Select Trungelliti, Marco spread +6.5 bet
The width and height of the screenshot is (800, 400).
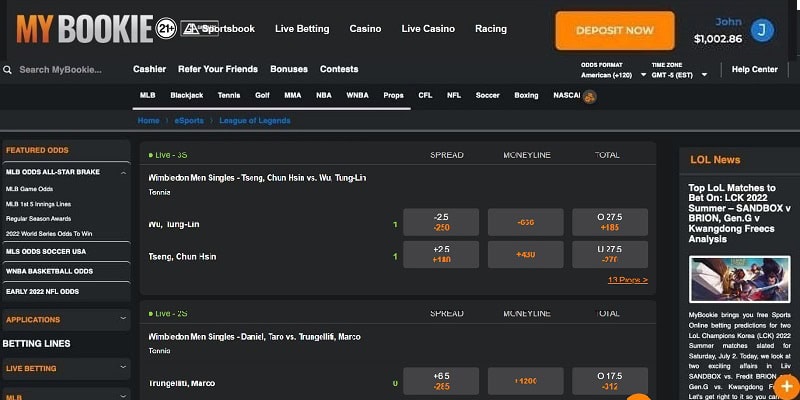[441, 381]
